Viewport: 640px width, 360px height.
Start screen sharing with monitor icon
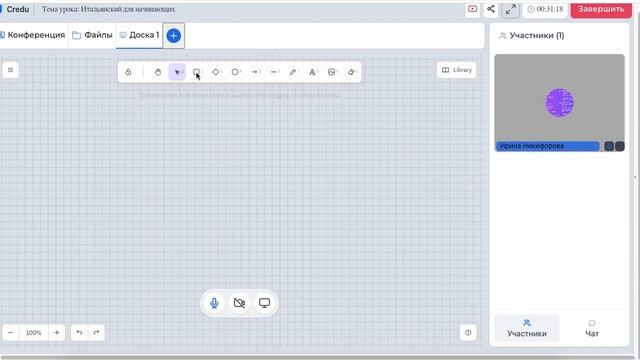click(x=264, y=303)
